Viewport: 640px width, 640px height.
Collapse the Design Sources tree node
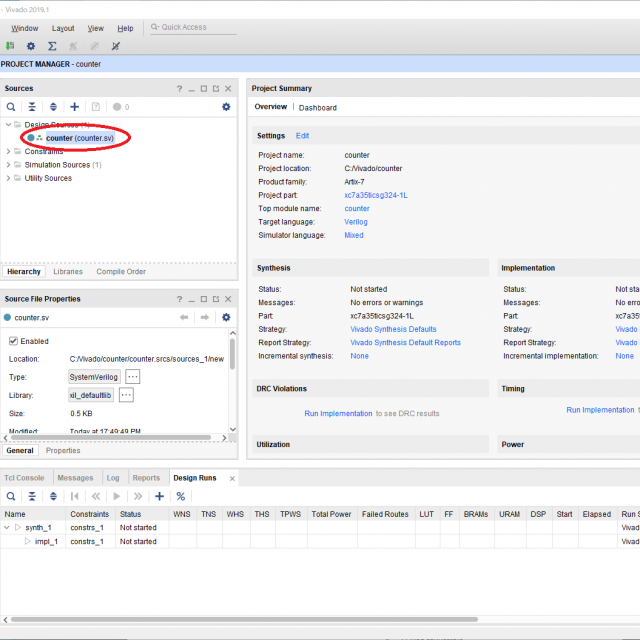pyautogui.click(x=8, y=125)
